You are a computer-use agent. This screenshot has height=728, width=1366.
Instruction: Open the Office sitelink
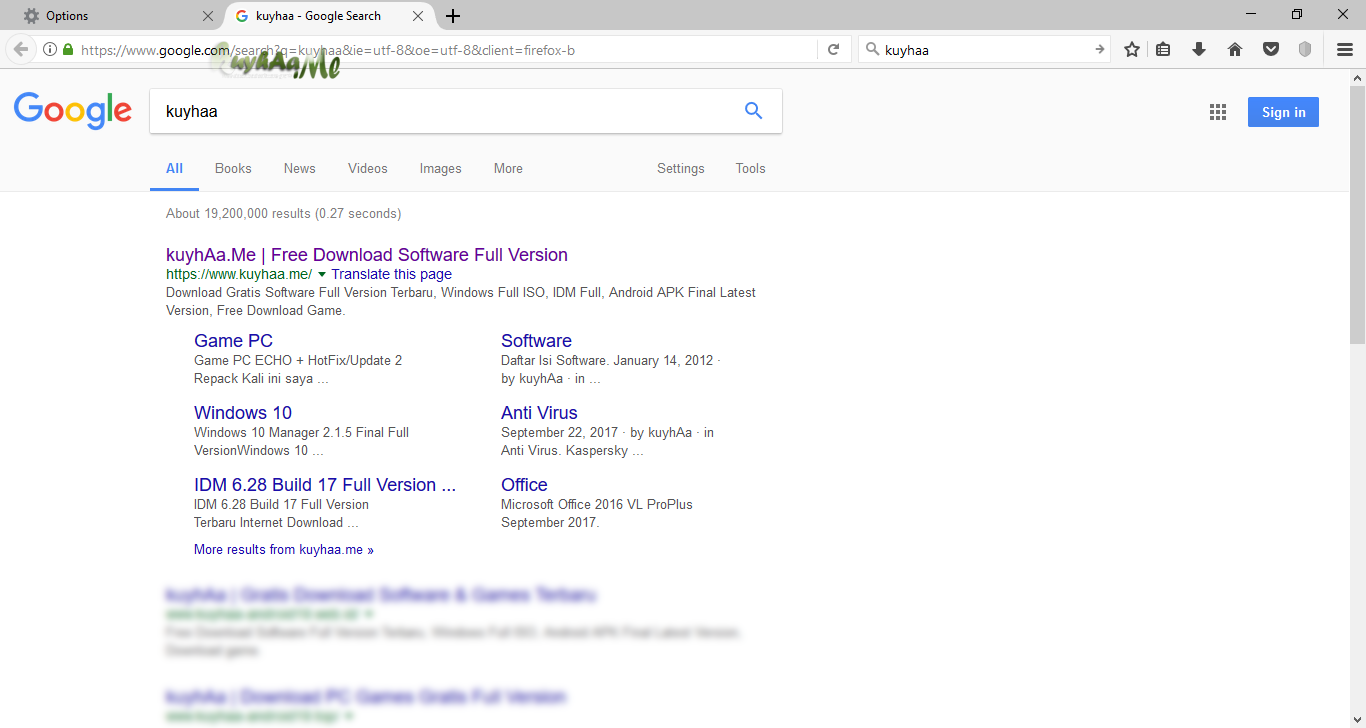click(524, 485)
